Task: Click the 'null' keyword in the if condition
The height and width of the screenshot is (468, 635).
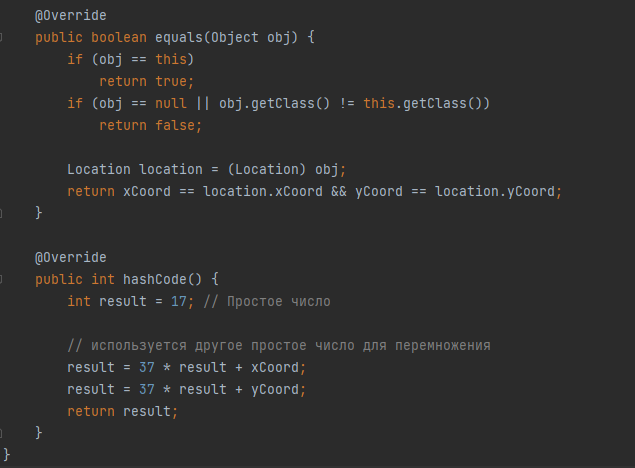Action: [x=171, y=103]
